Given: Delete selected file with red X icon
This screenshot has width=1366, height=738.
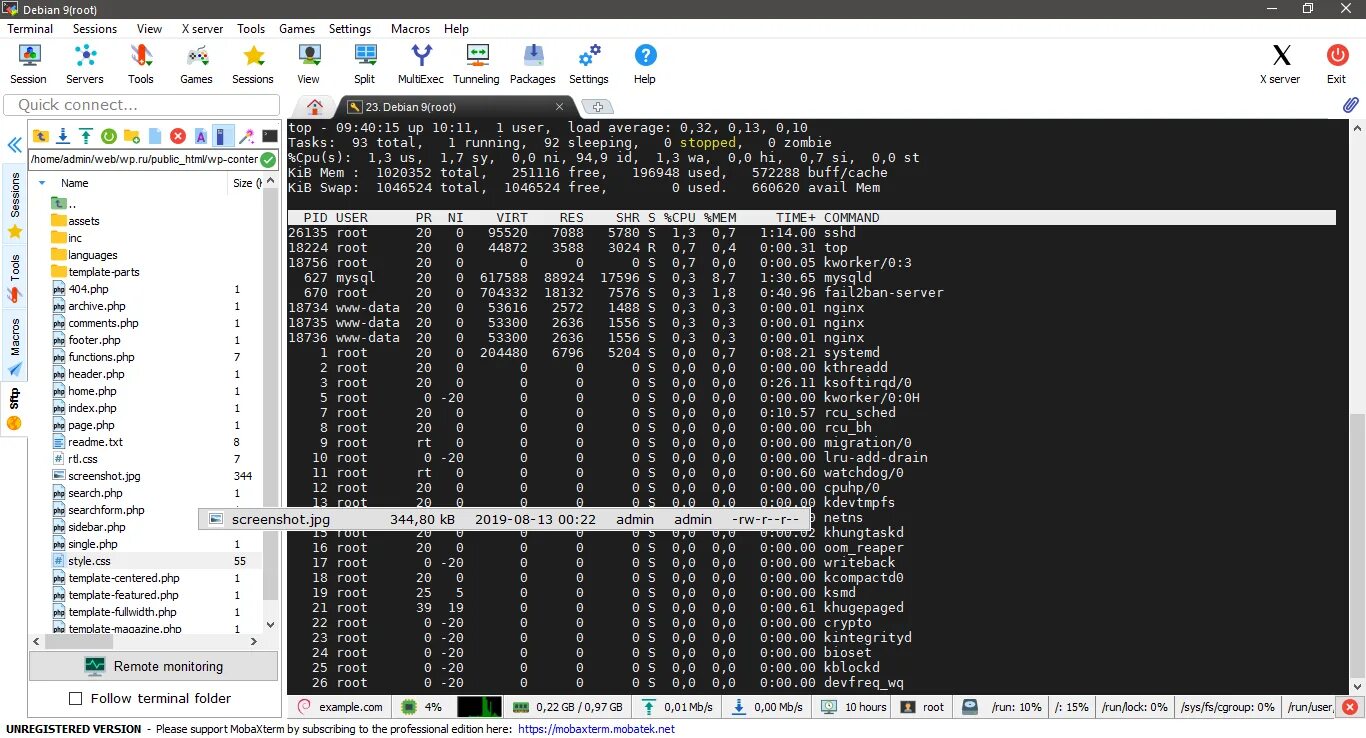Looking at the screenshot, I should coord(178,136).
